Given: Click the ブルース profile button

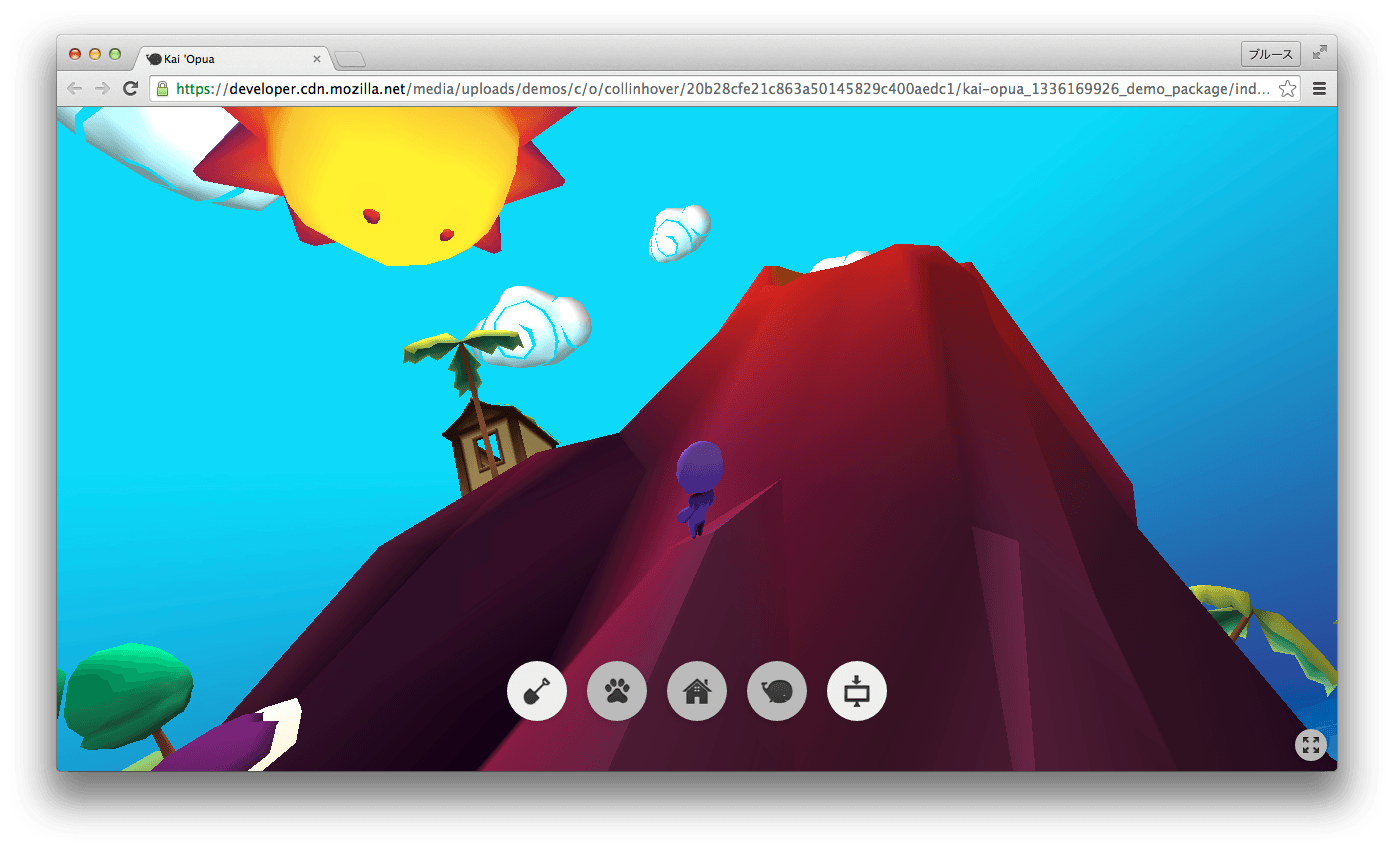Looking at the screenshot, I should tap(1270, 54).
